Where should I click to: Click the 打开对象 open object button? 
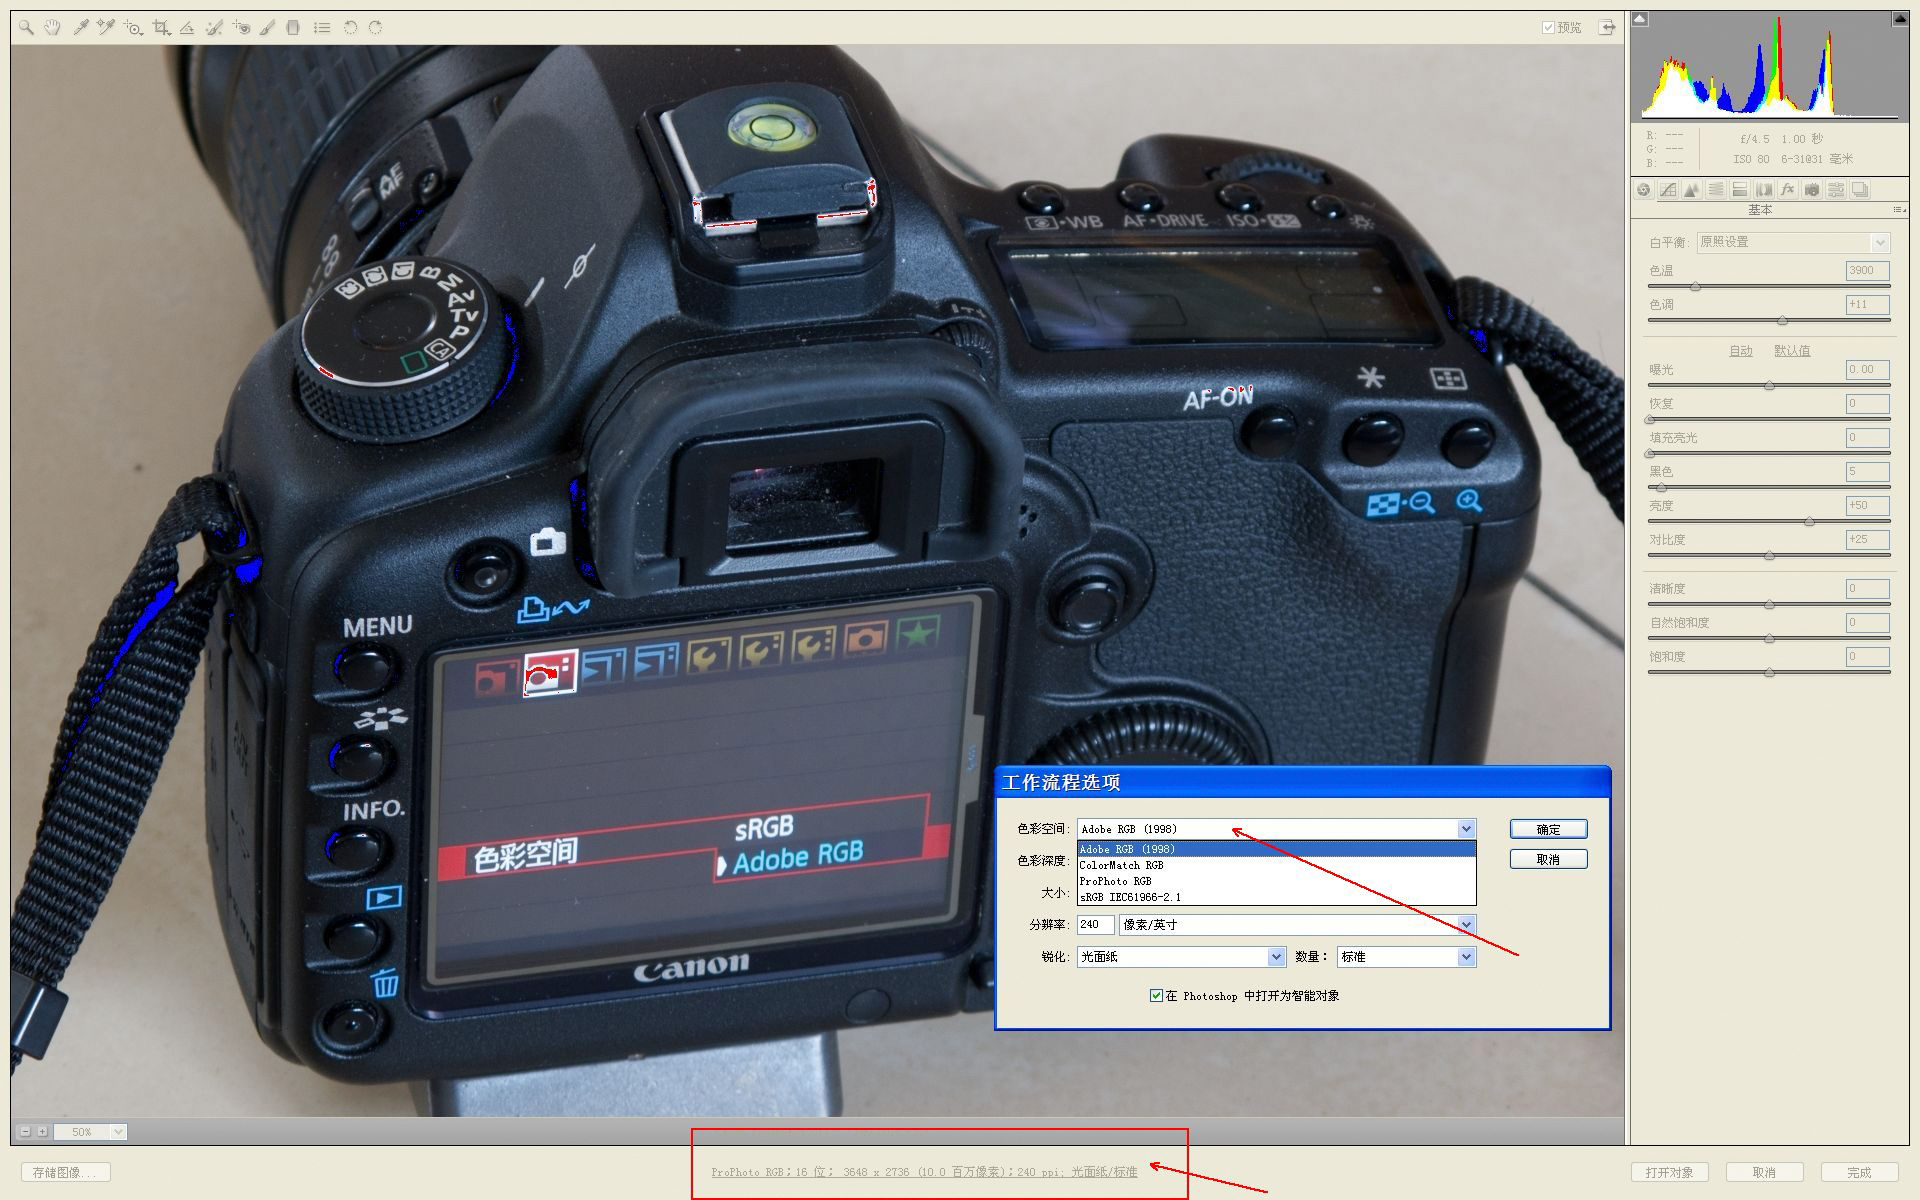(x=1669, y=1172)
